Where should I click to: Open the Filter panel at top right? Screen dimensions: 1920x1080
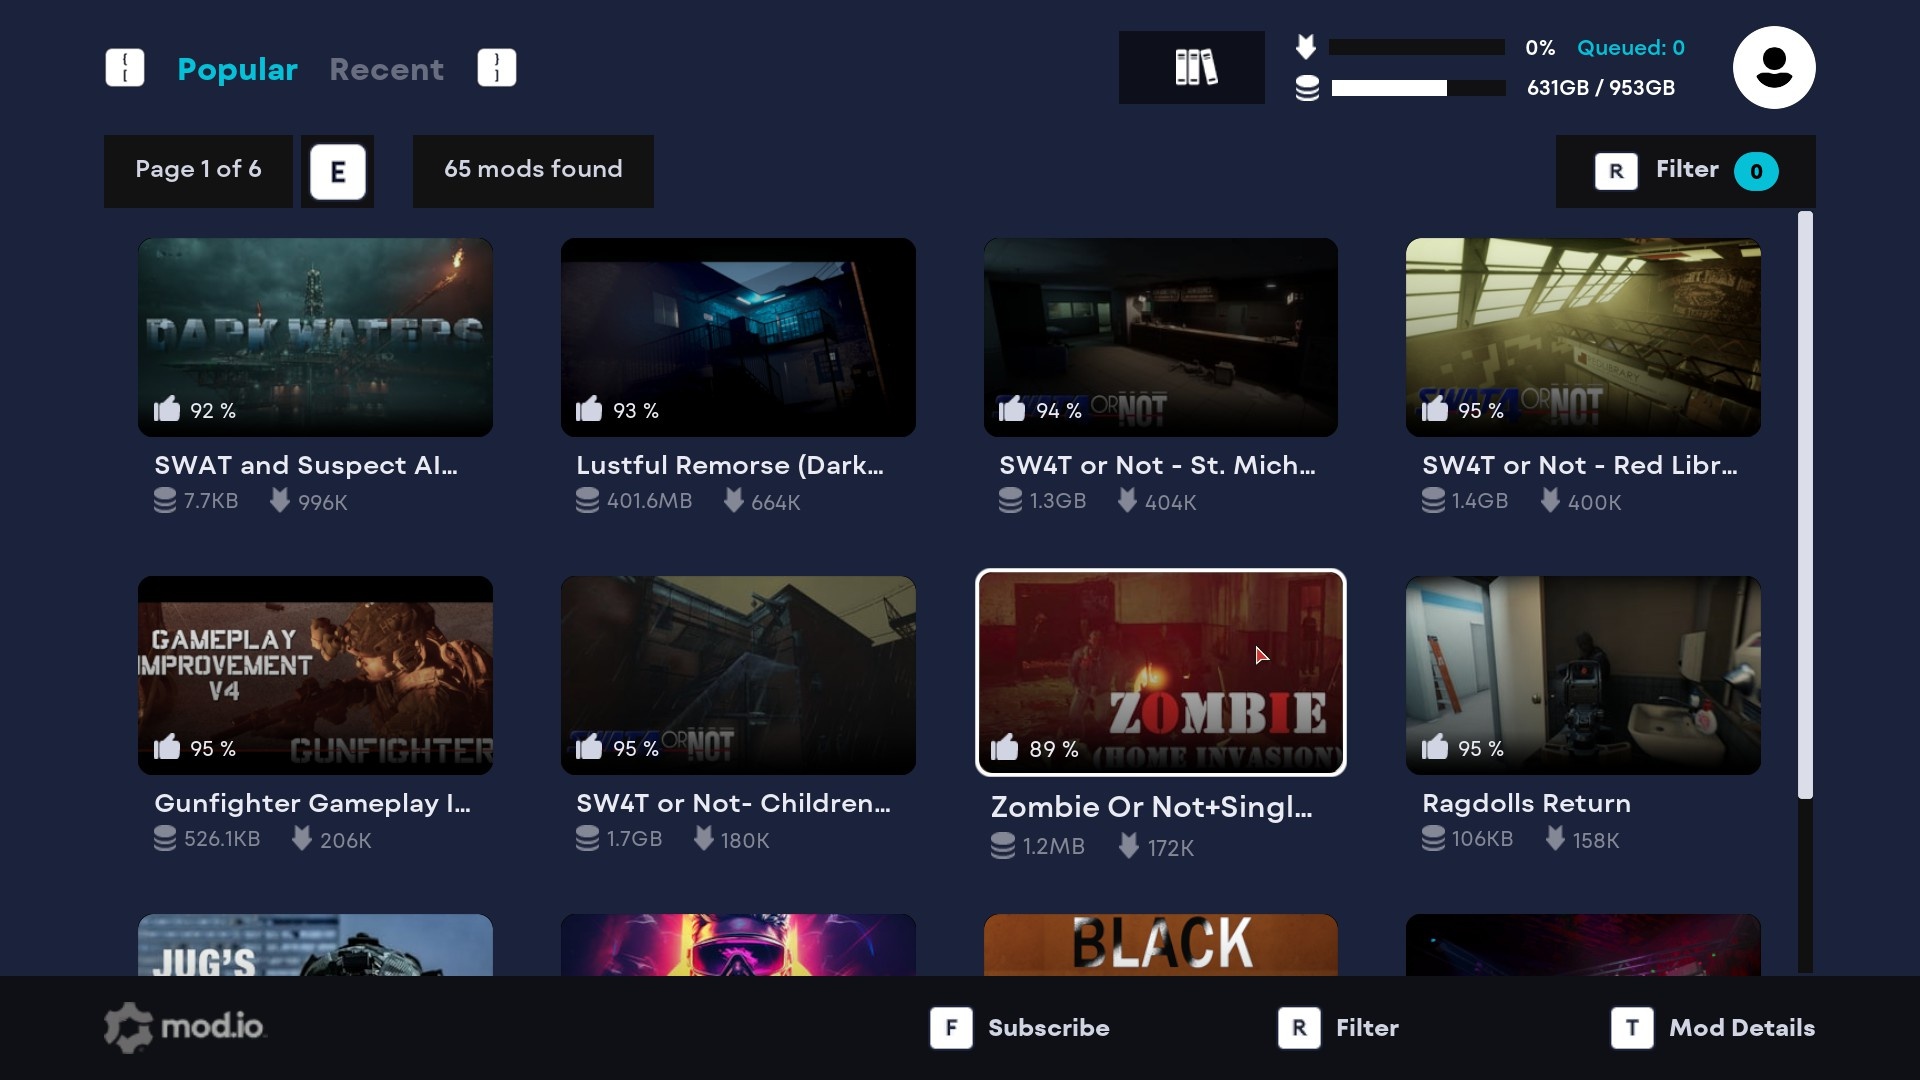(x=1686, y=172)
